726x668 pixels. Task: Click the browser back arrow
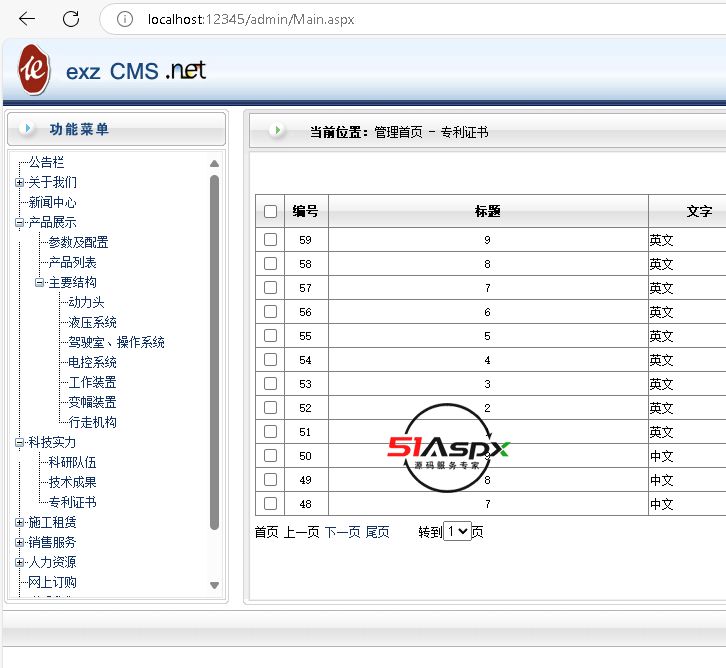tap(27, 19)
